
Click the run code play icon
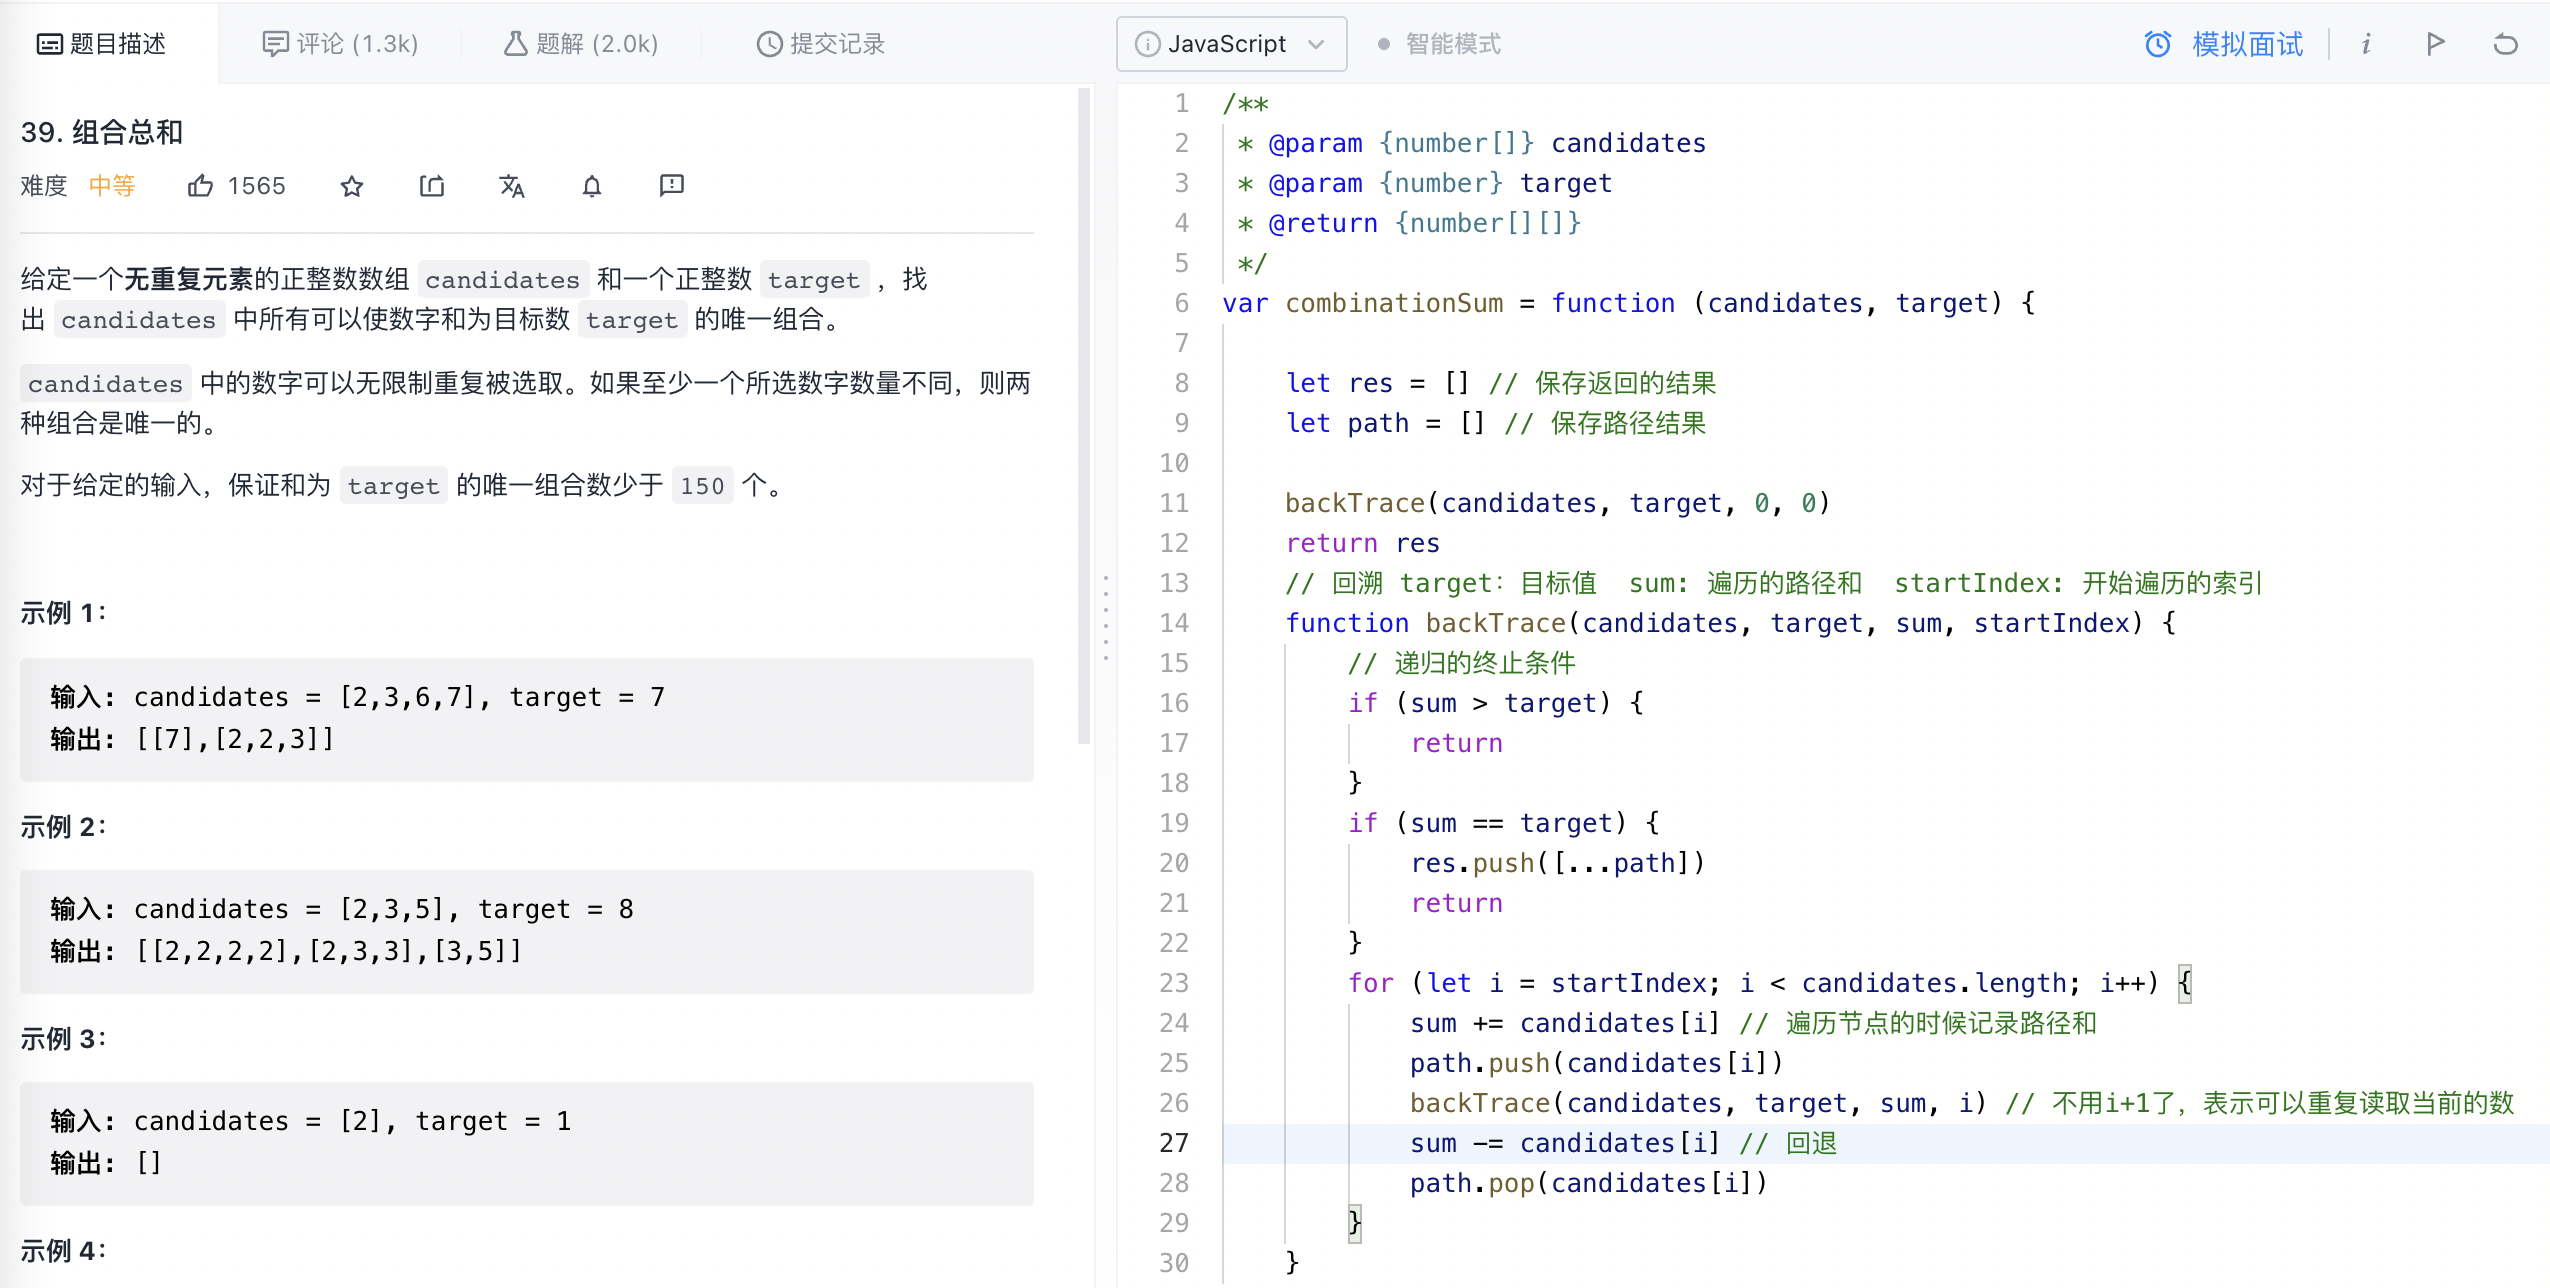[2435, 44]
